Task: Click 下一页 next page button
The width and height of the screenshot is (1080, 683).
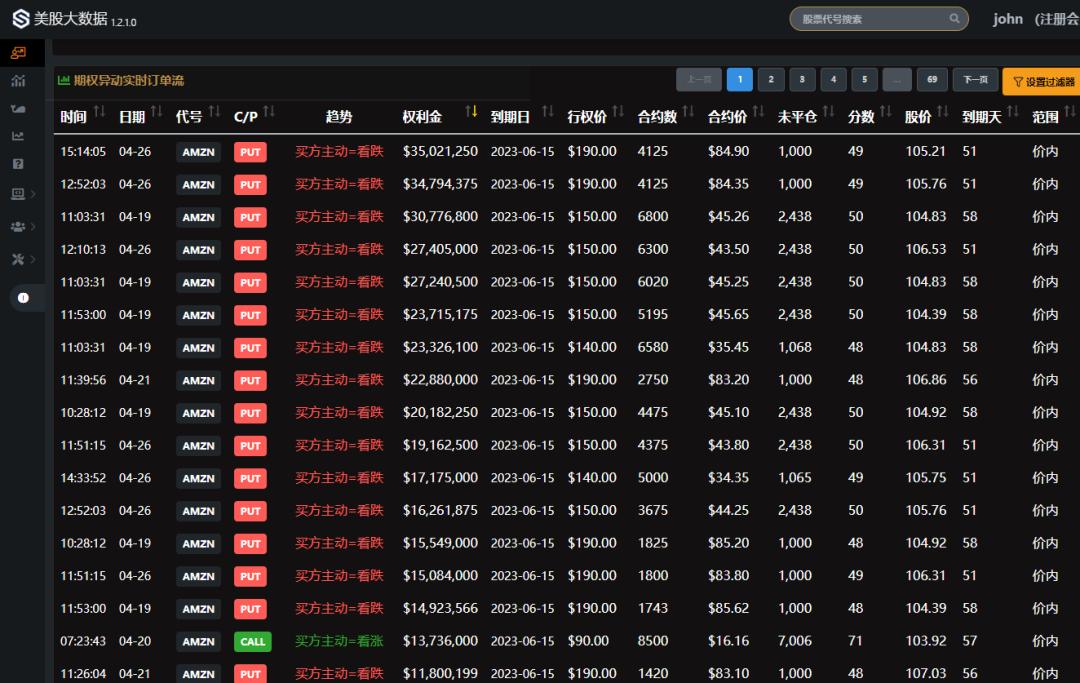Action: point(975,81)
